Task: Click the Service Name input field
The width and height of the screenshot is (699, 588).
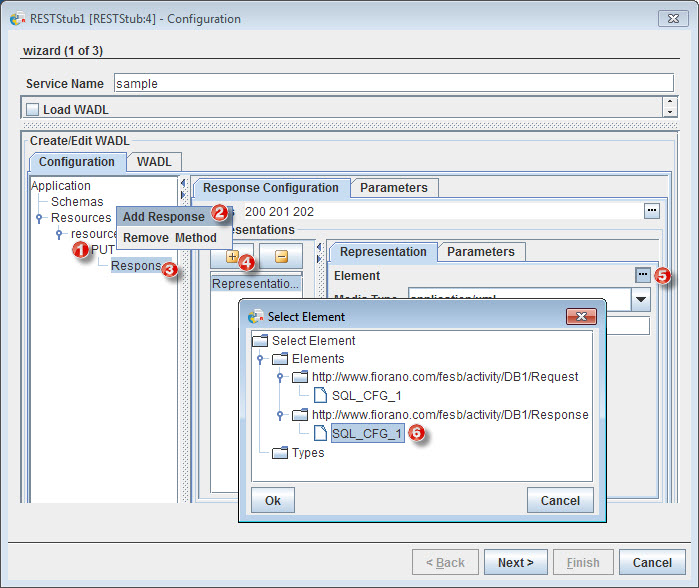Action: [x=394, y=83]
